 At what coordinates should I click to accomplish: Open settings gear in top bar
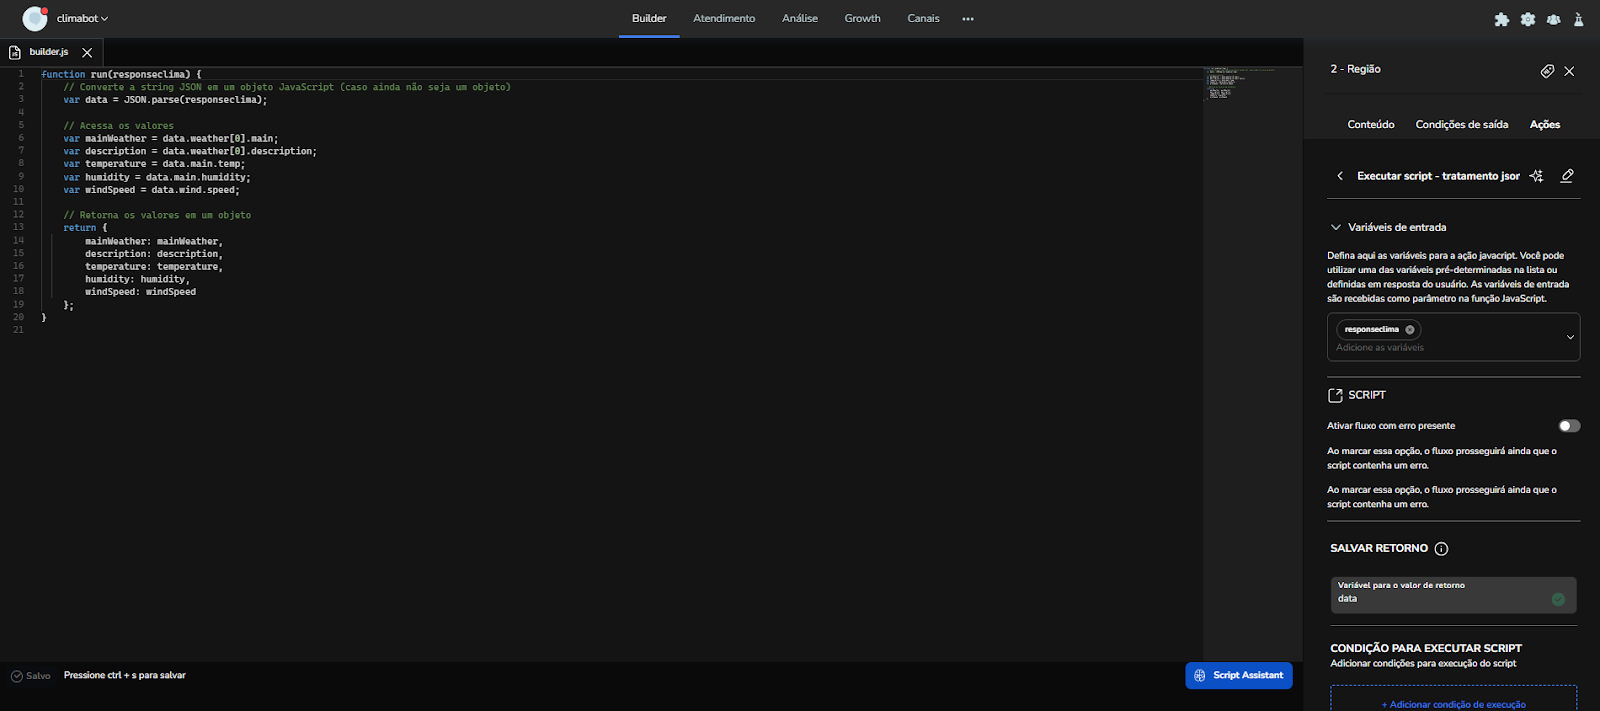coord(1527,19)
